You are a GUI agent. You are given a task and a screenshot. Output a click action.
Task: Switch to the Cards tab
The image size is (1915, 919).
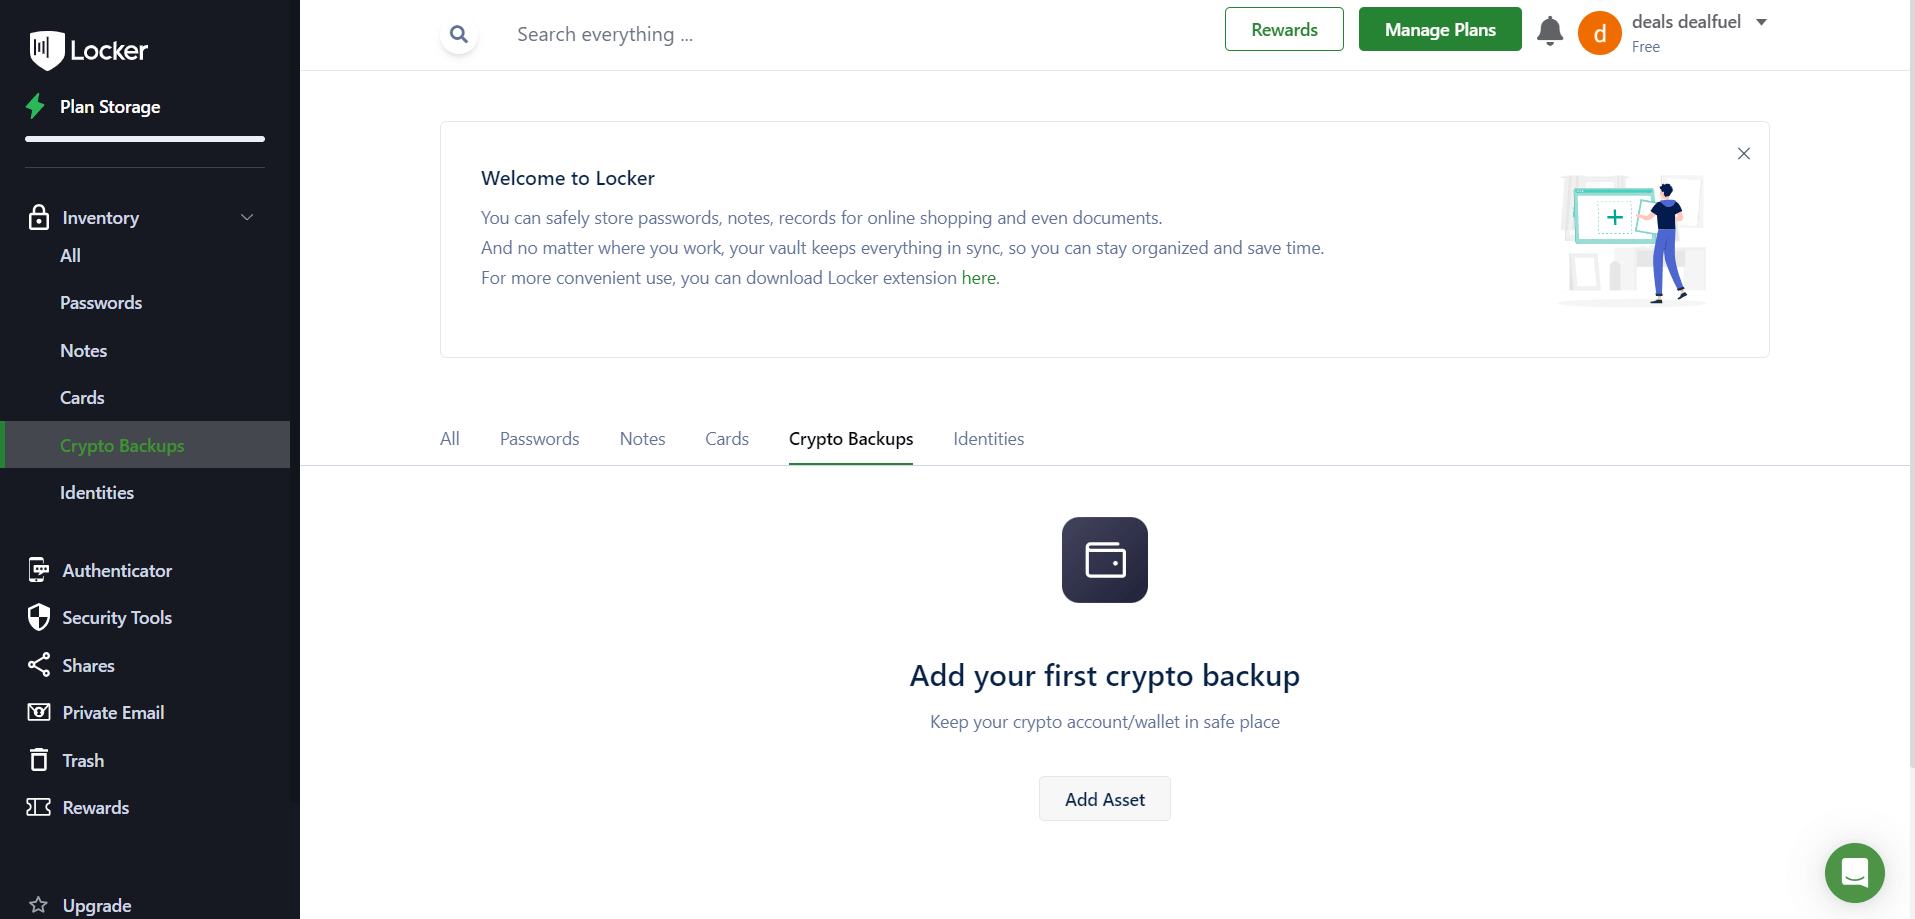[x=727, y=439]
